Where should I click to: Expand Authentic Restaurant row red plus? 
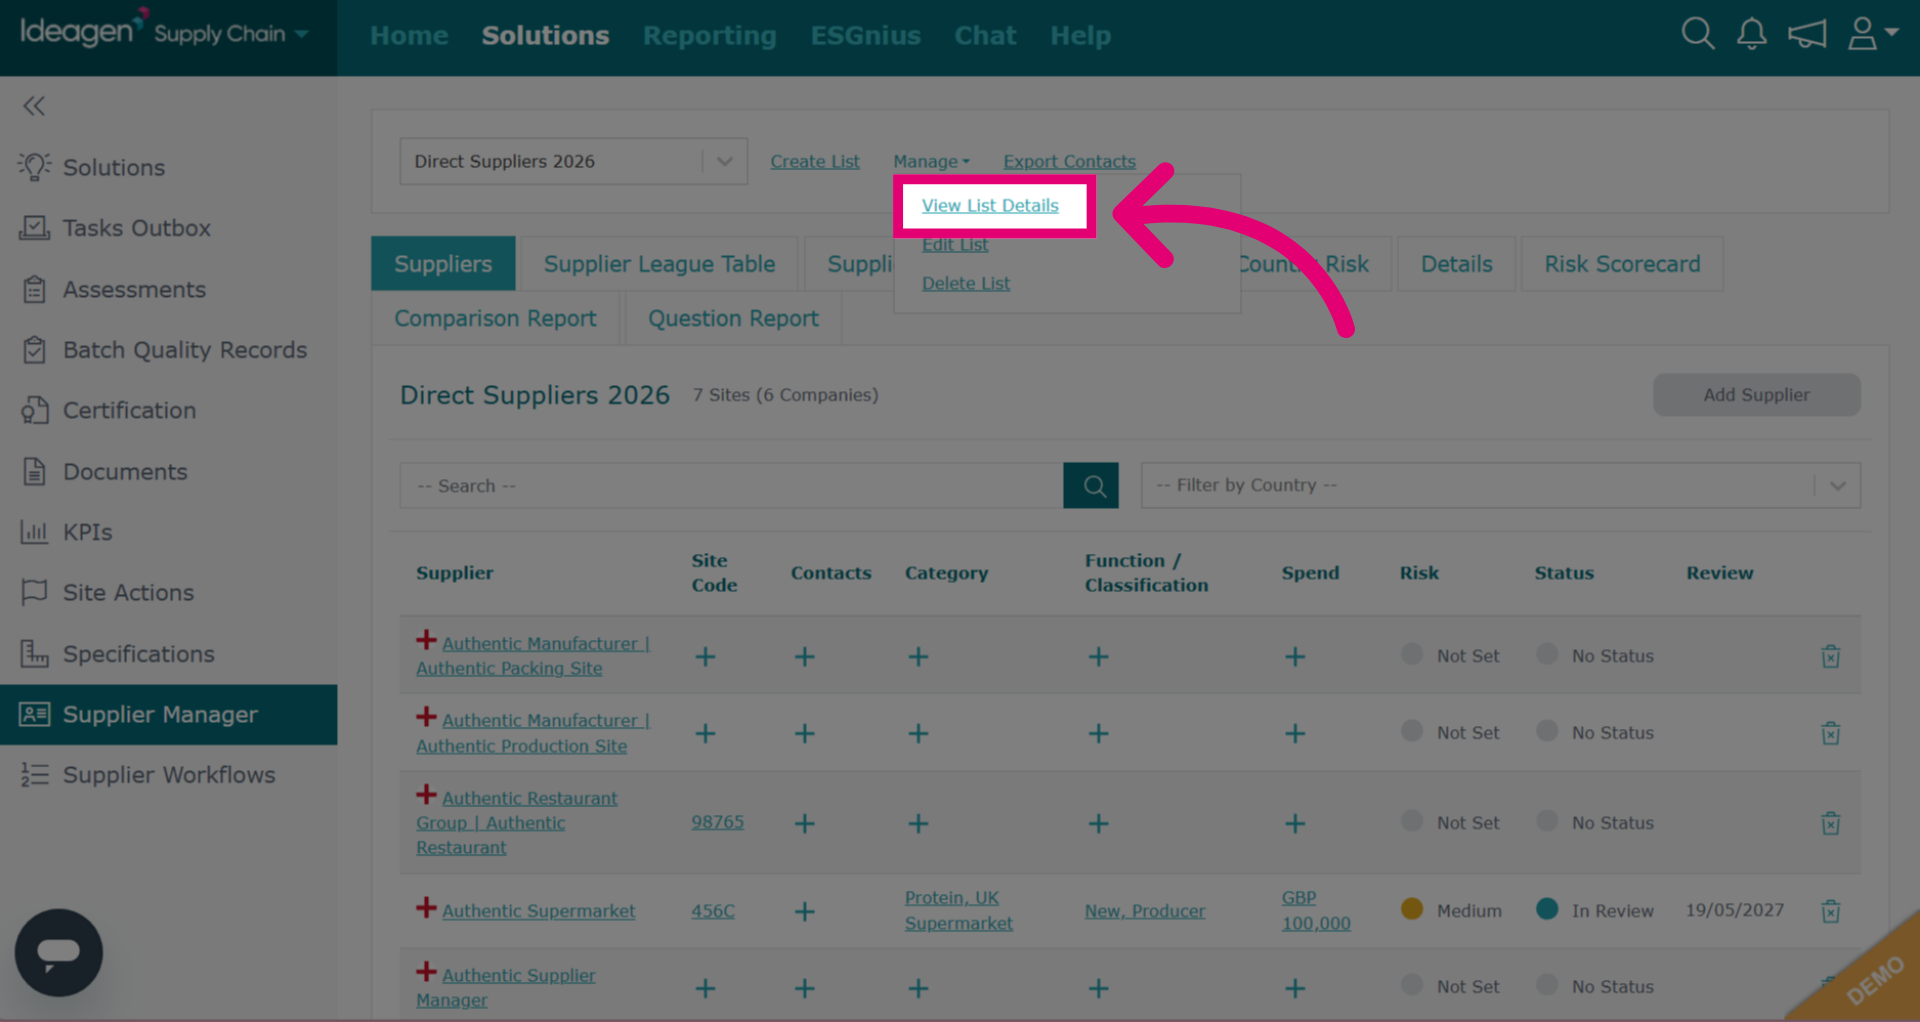[x=426, y=795]
